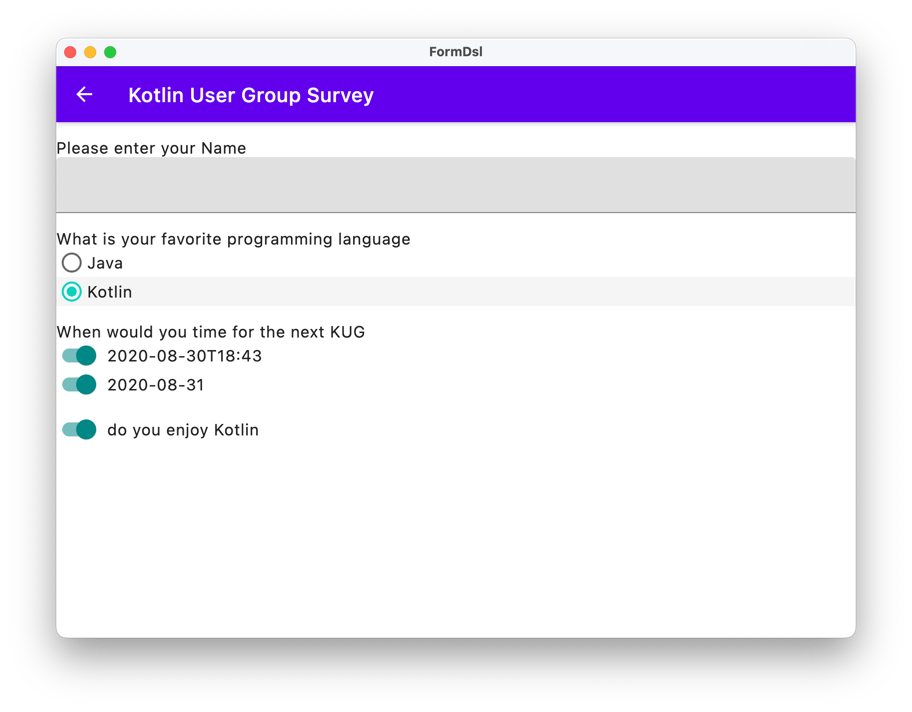Toggle the 2020-08-31 date switch

tap(79, 385)
